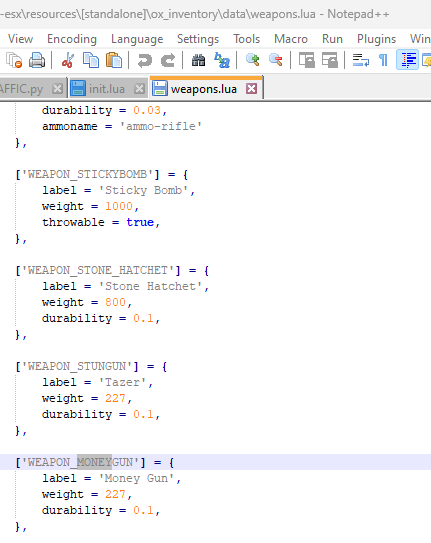Viewport: 431px width, 543px height.
Task: Toggle Show All Characters pilcrow icon
Action: point(384,60)
